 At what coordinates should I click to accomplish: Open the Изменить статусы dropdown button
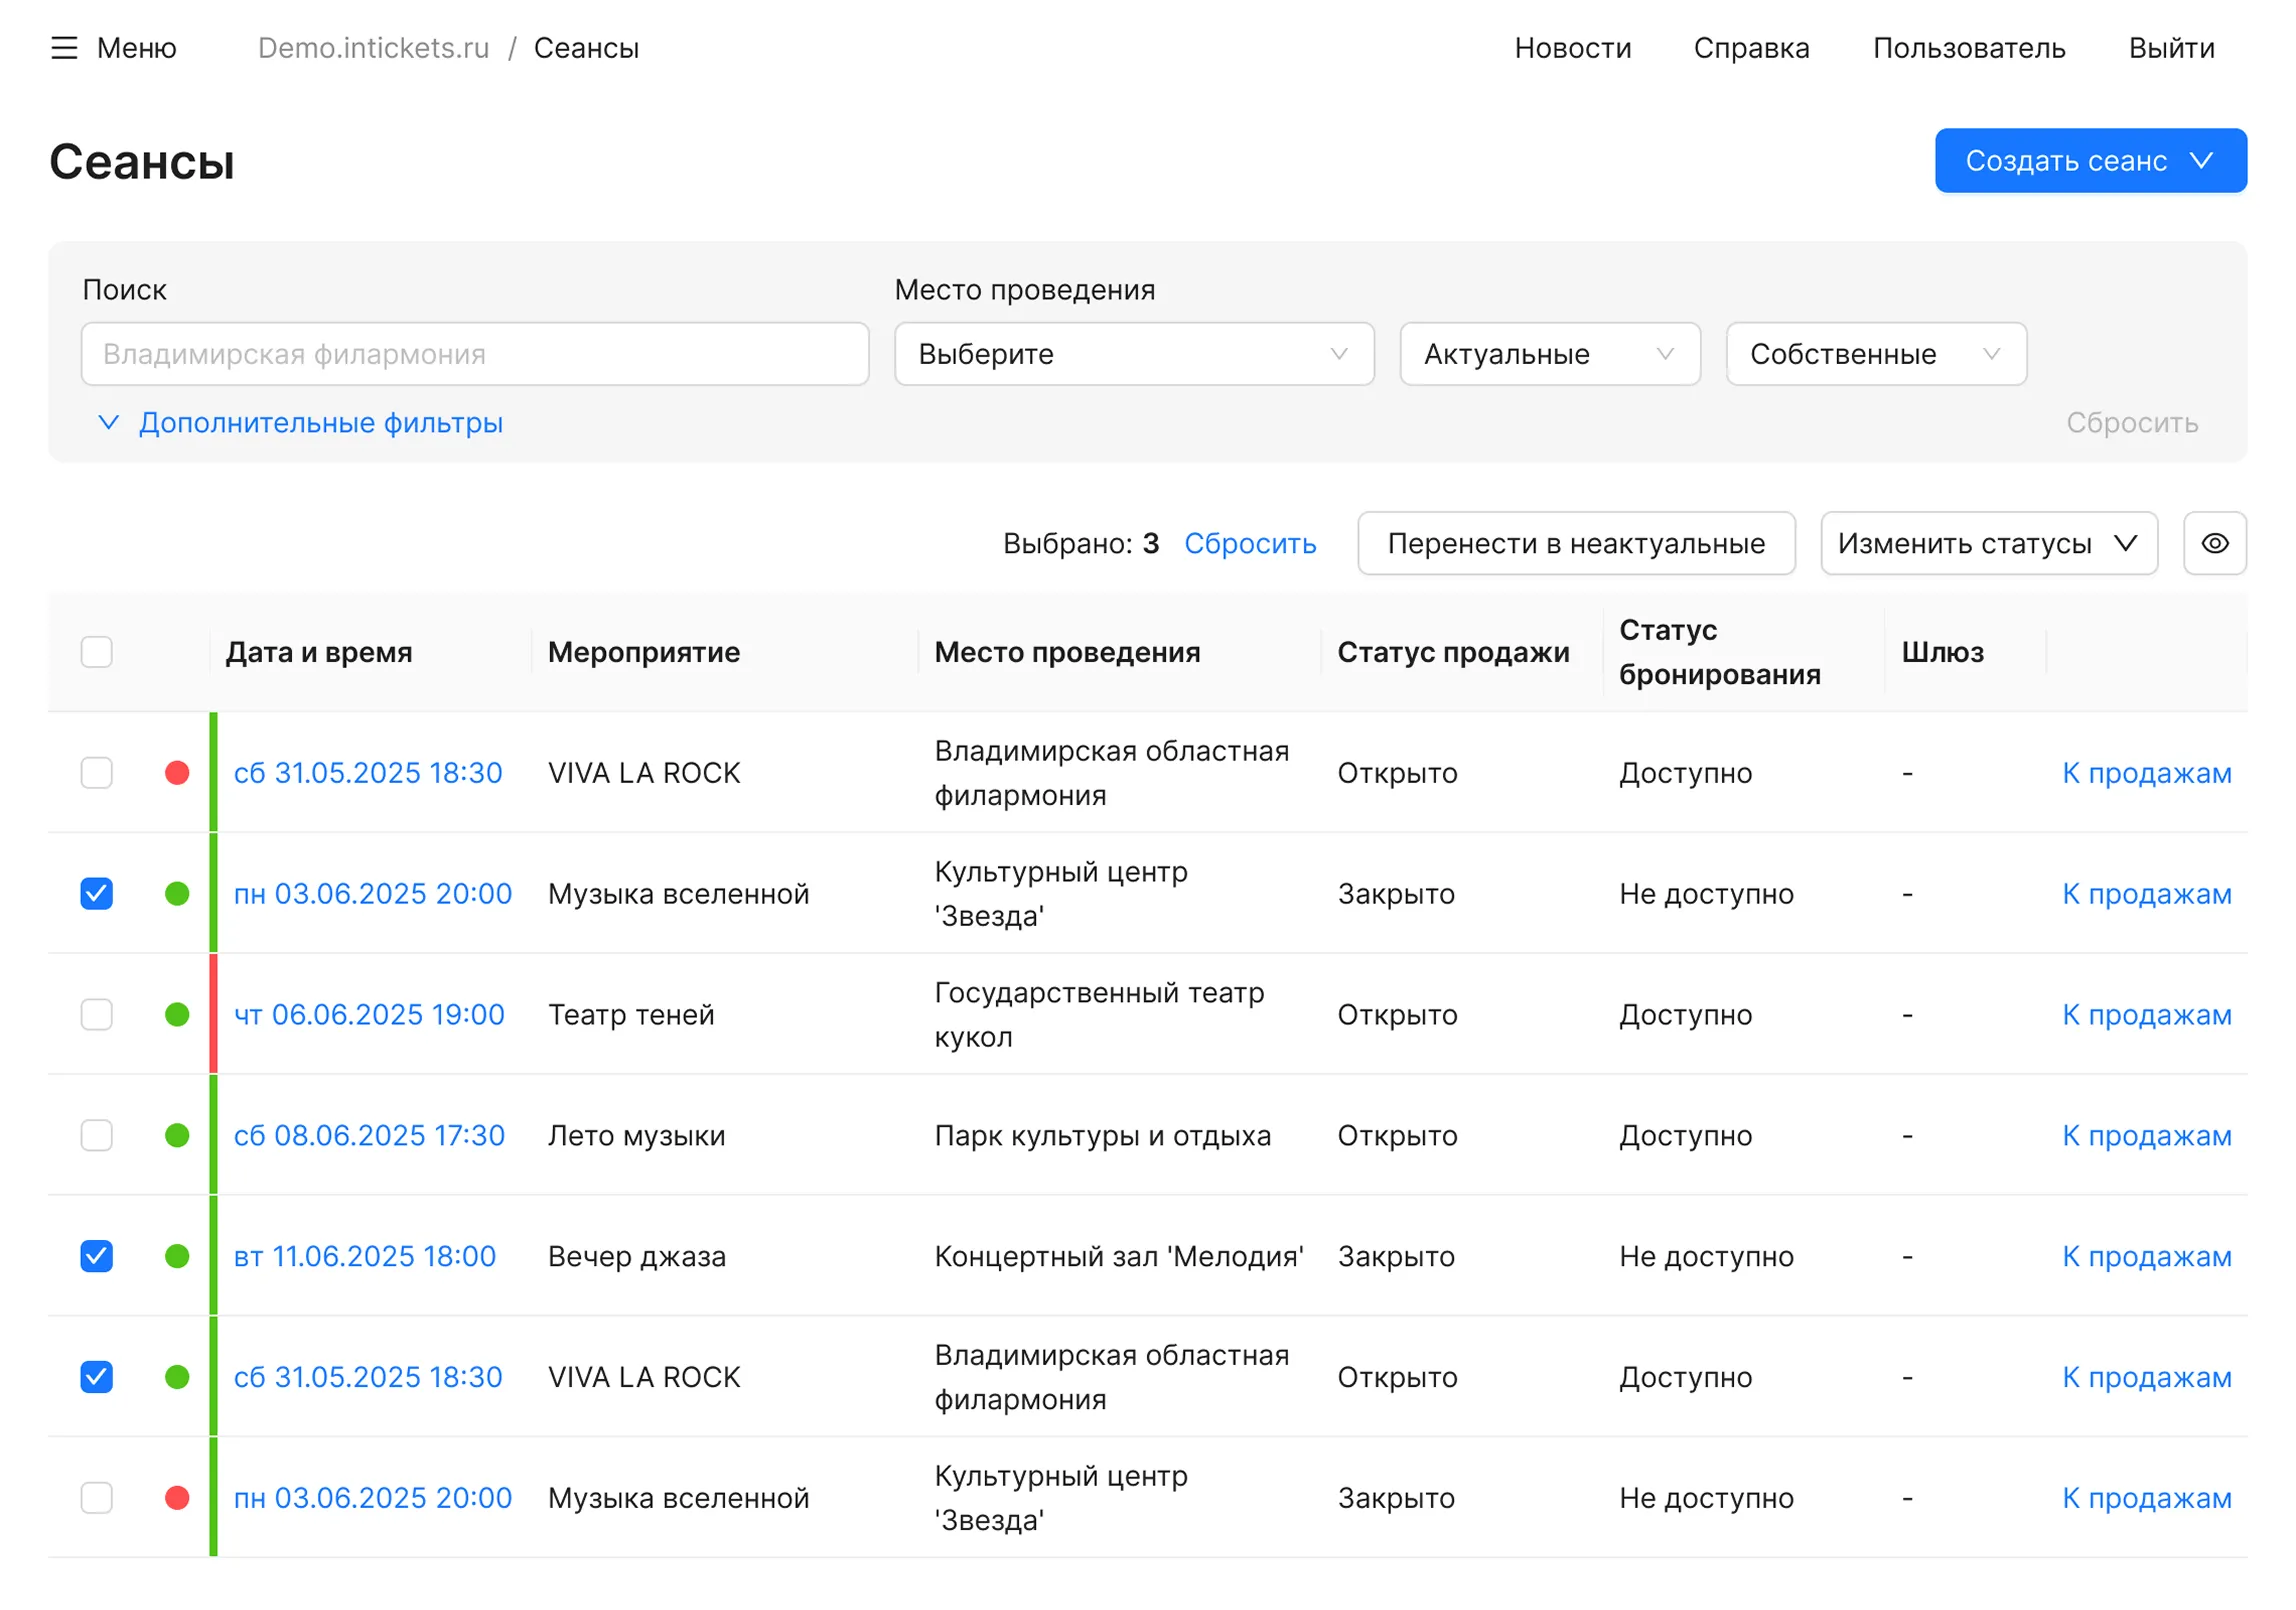tap(1988, 543)
